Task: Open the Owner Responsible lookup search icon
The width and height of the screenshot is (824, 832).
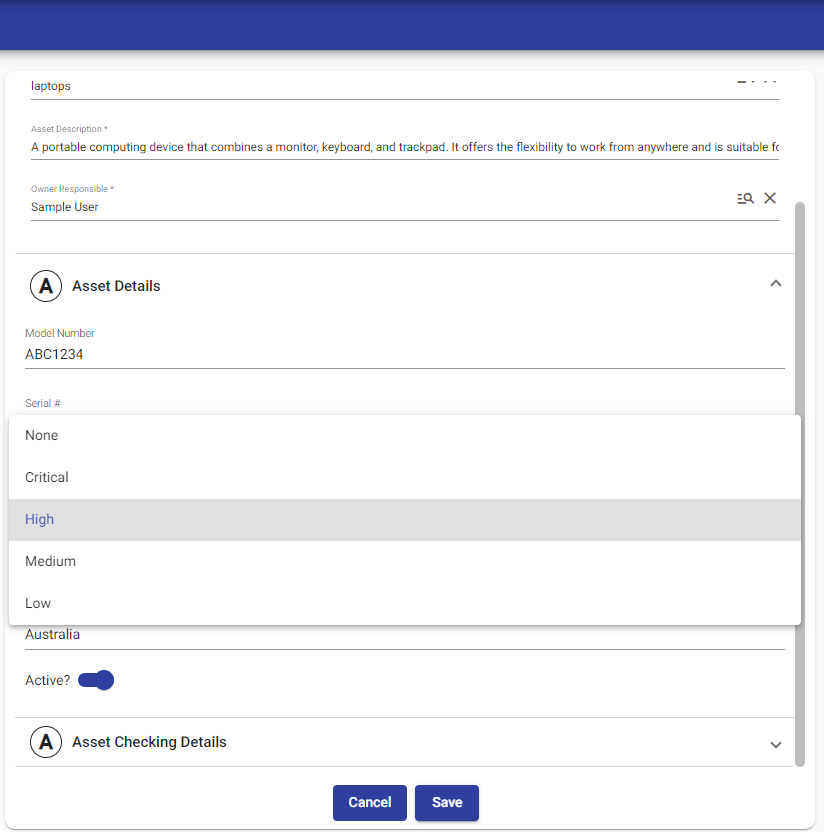Action: tap(745, 198)
